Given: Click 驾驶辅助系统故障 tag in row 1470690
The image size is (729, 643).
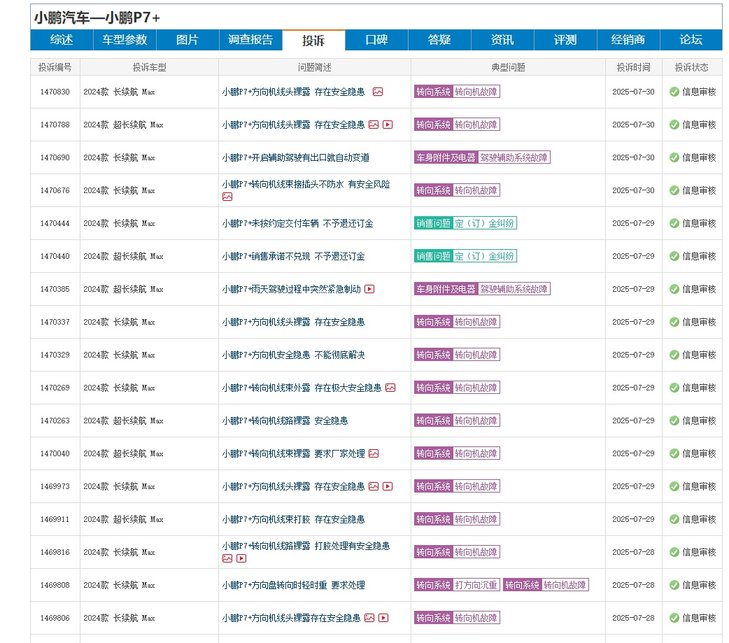Looking at the screenshot, I should [514, 158].
